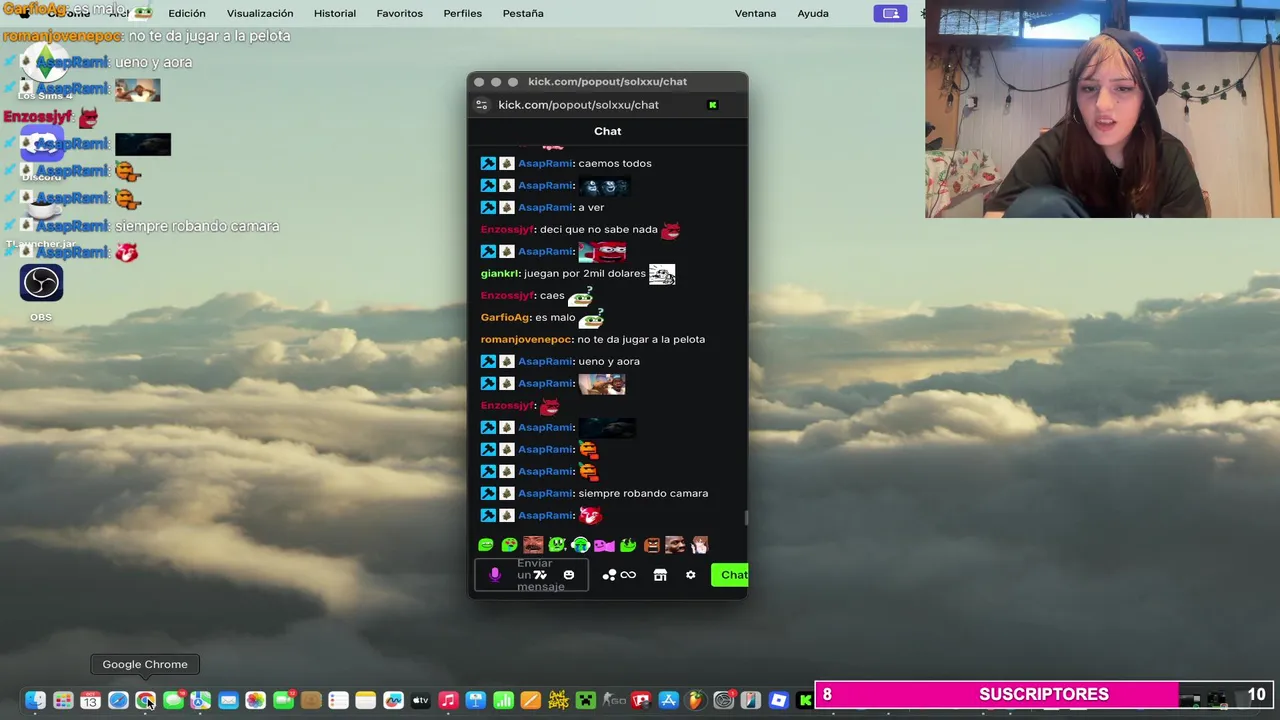1280x720 pixels.
Task: Open the Music app in the Dock
Action: click(x=448, y=701)
